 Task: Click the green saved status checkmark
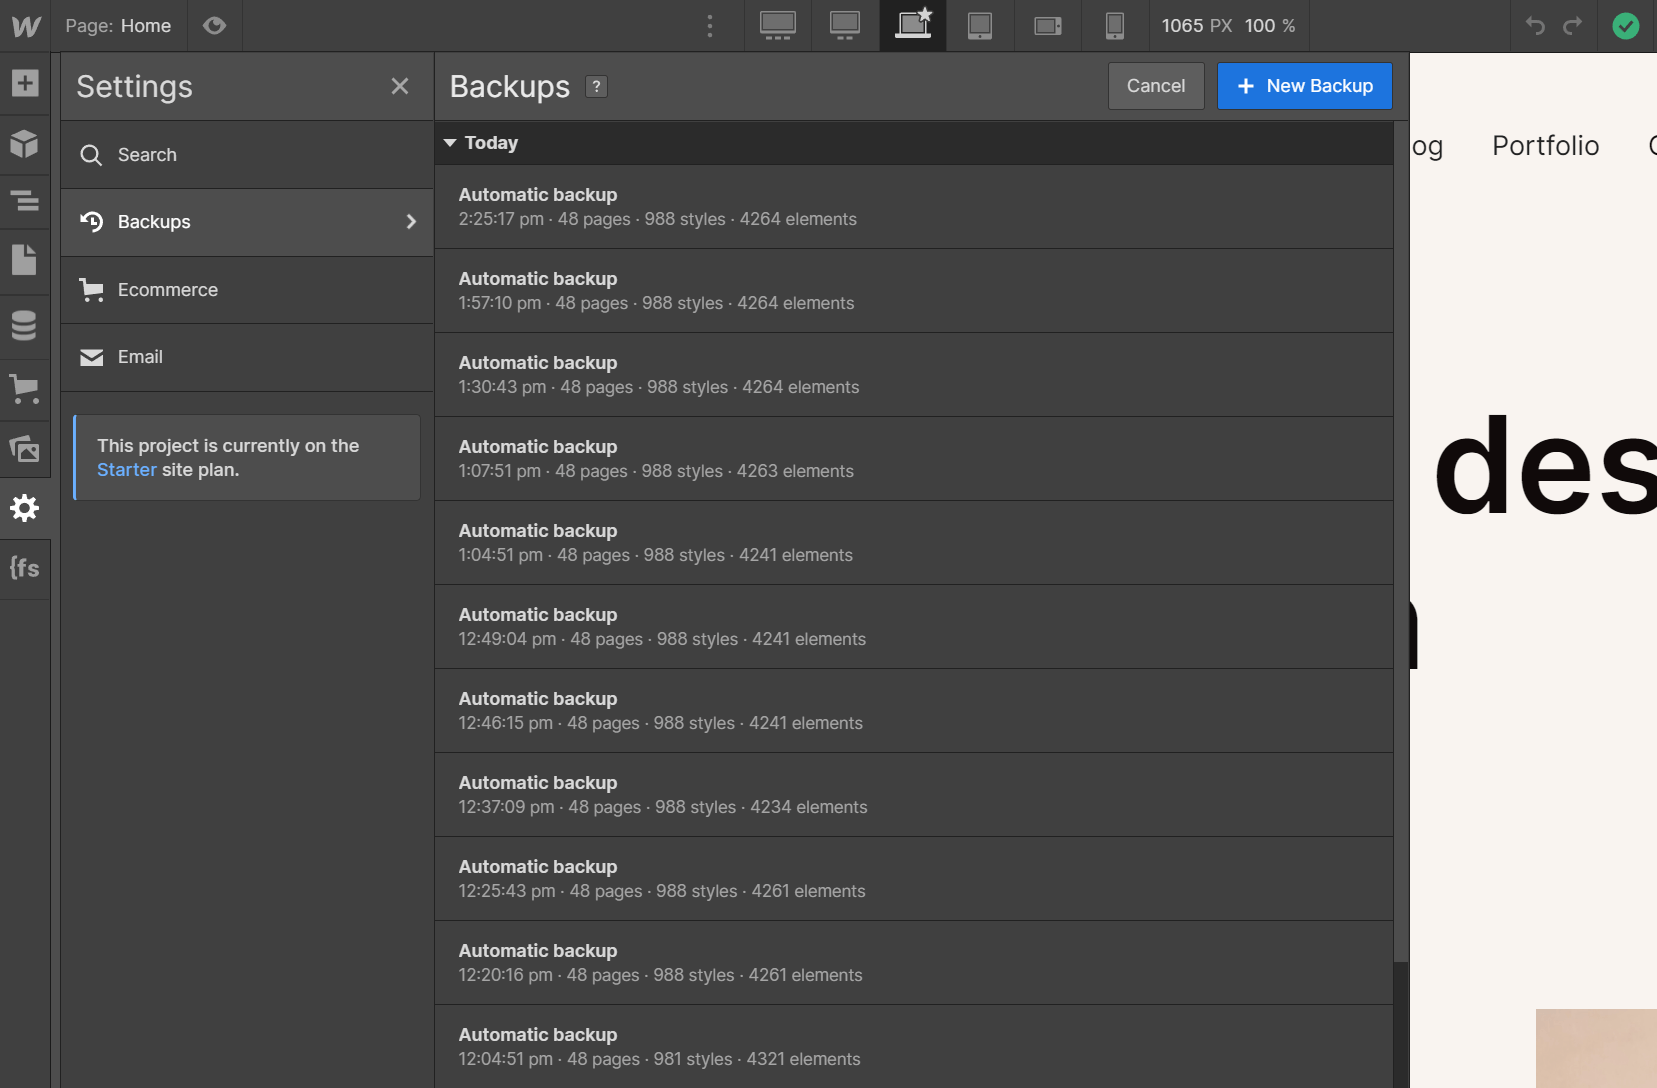1626,26
